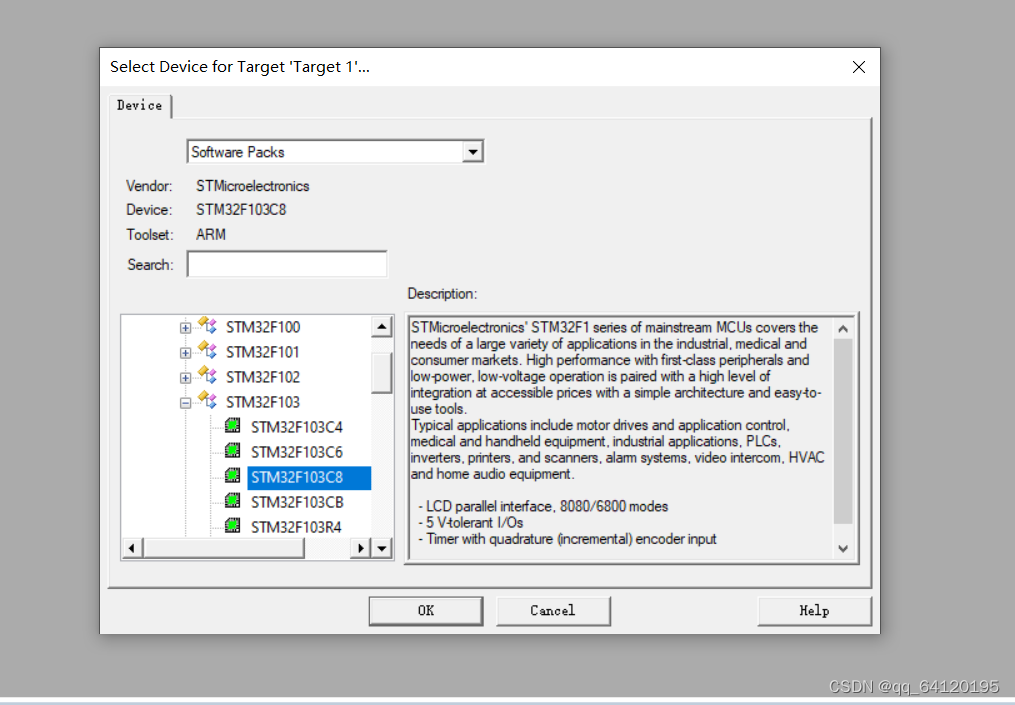Click the vendor name STMicroelectronics

[x=252, y=186]
